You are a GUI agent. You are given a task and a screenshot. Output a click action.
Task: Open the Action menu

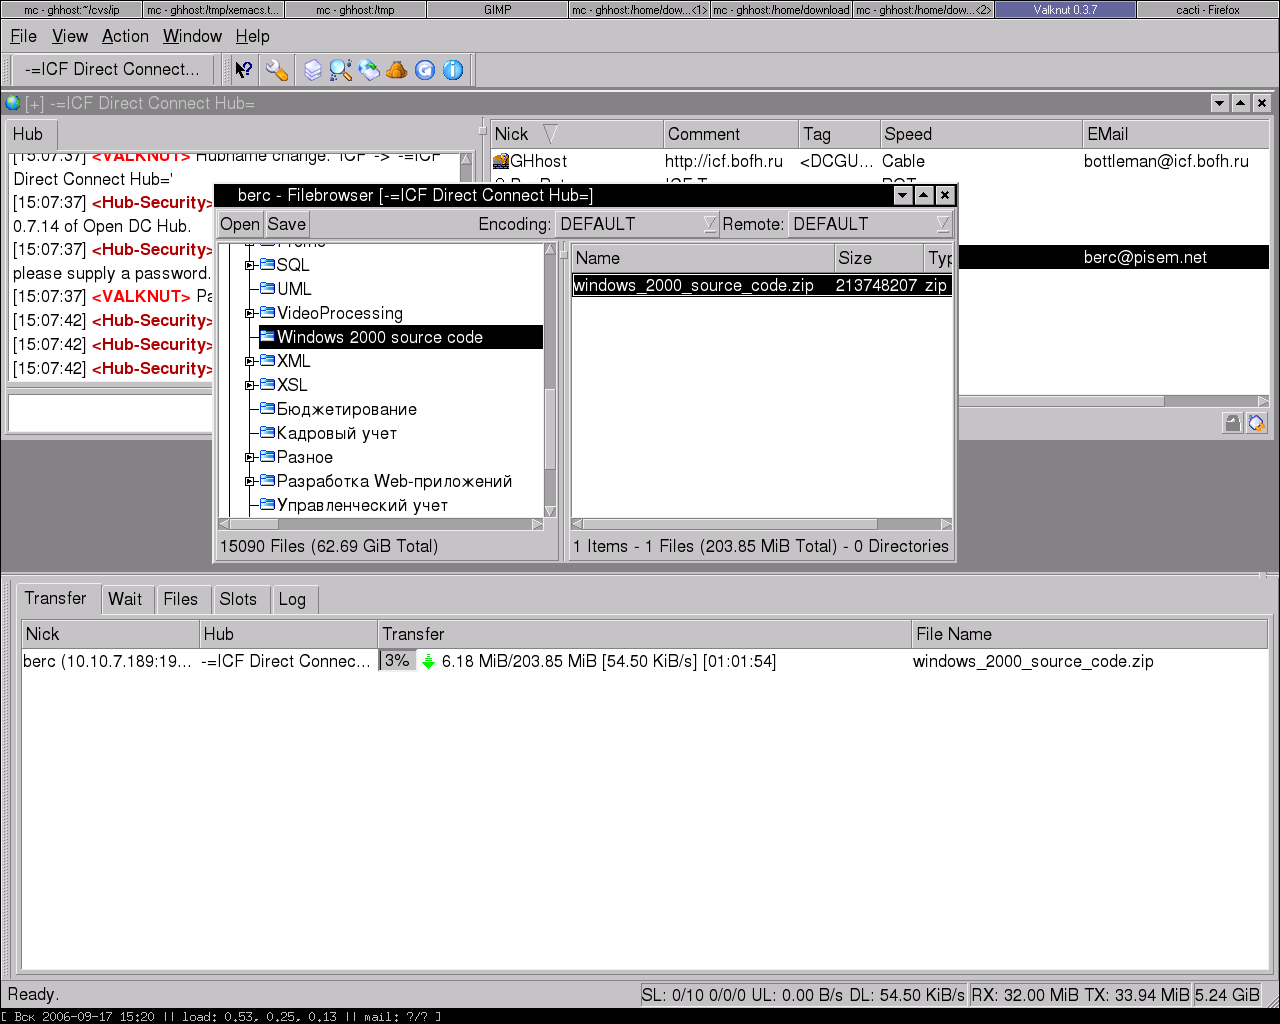point(125,36)
